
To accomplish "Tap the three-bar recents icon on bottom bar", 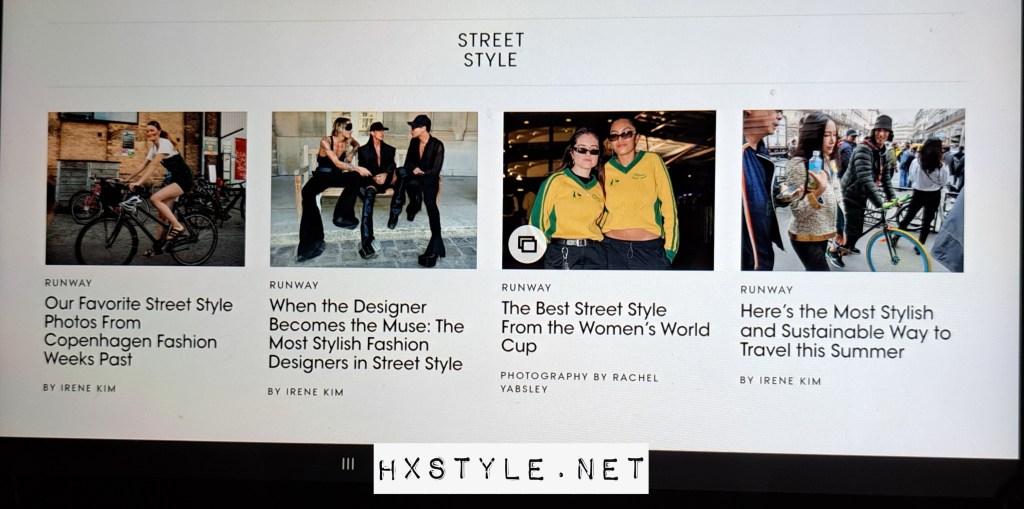I will [348, 463].
